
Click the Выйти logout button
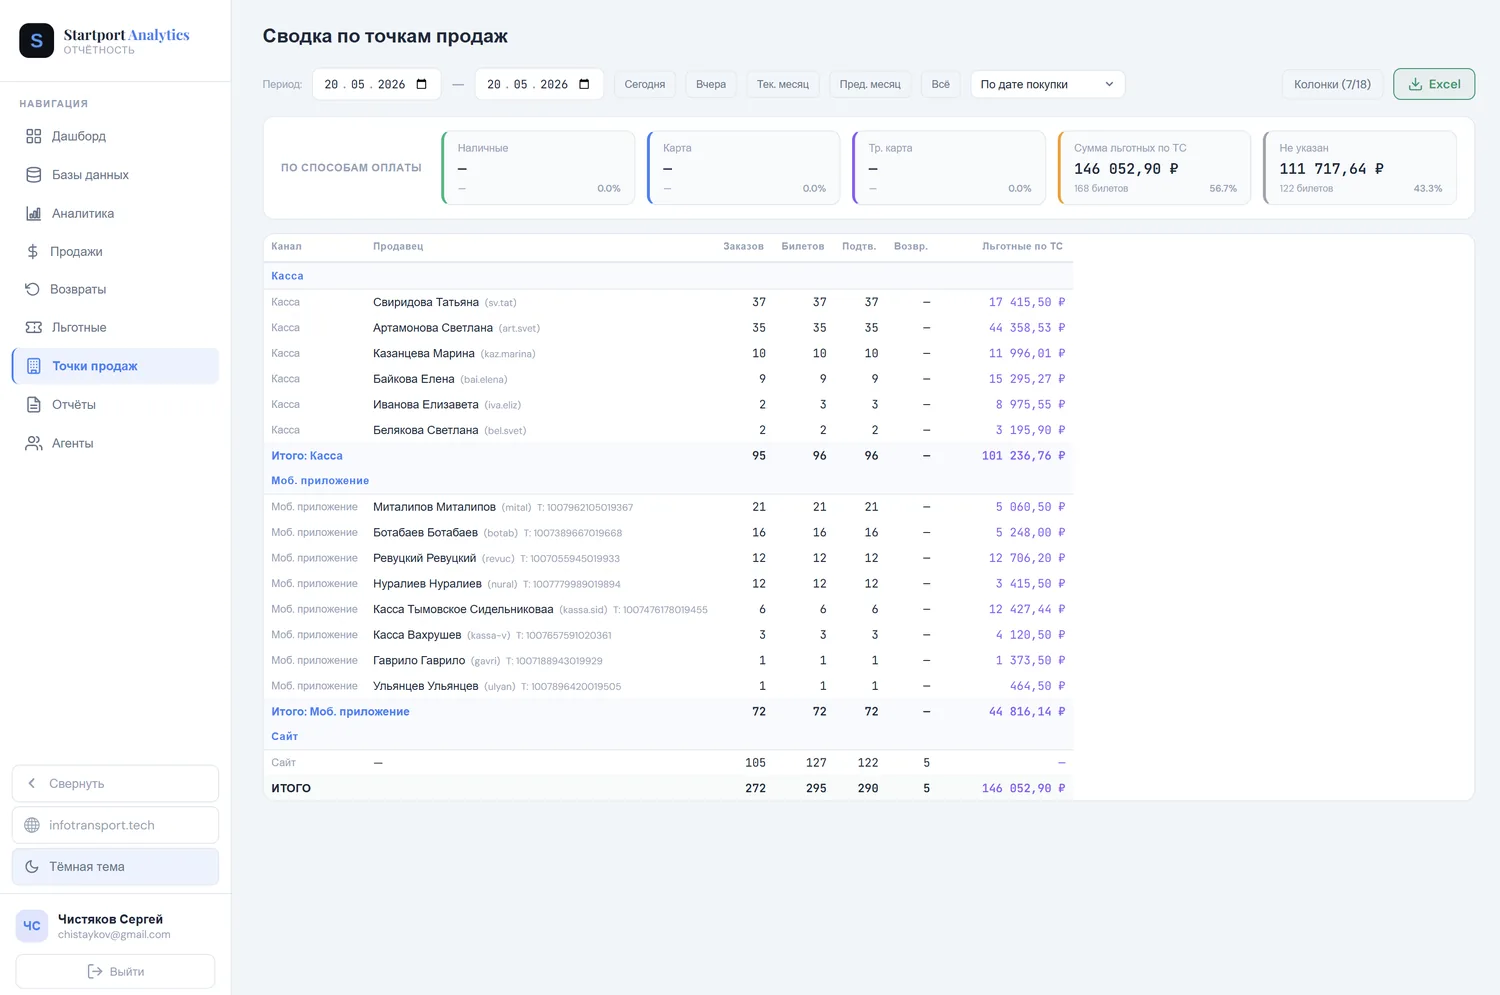point(115,971)
